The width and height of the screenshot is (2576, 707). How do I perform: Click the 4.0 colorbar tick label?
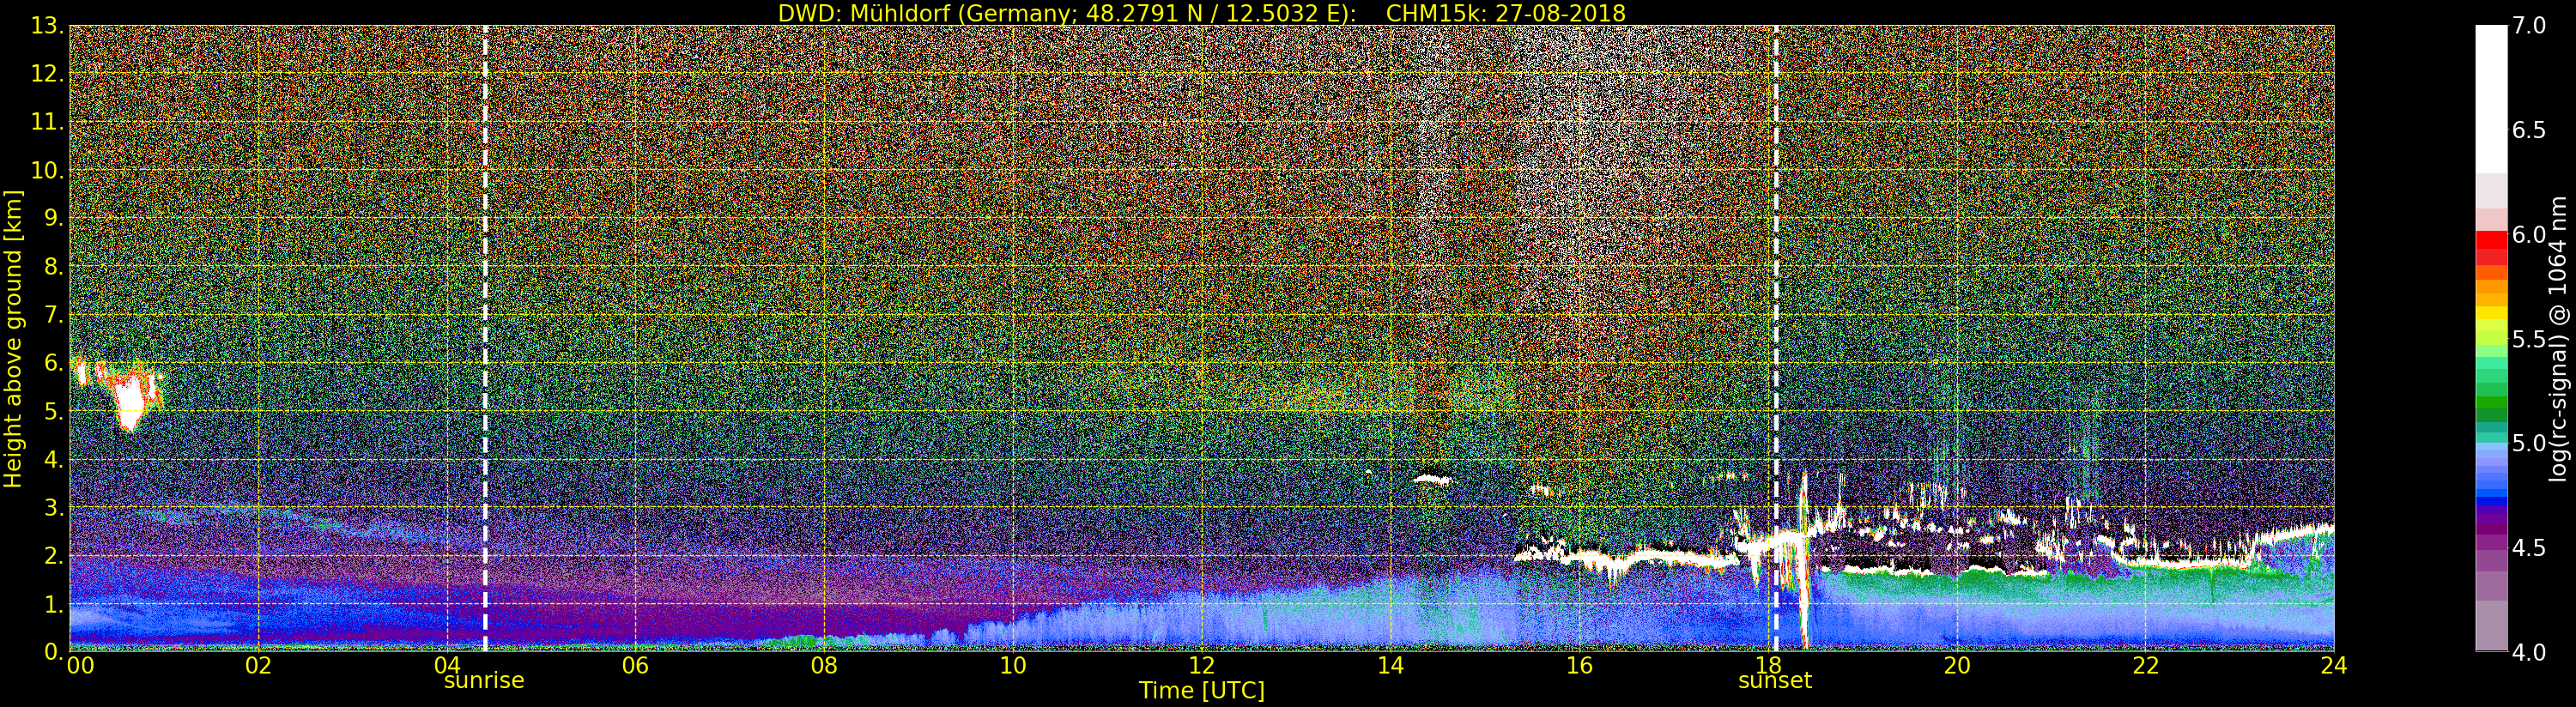coord(2529,652)
